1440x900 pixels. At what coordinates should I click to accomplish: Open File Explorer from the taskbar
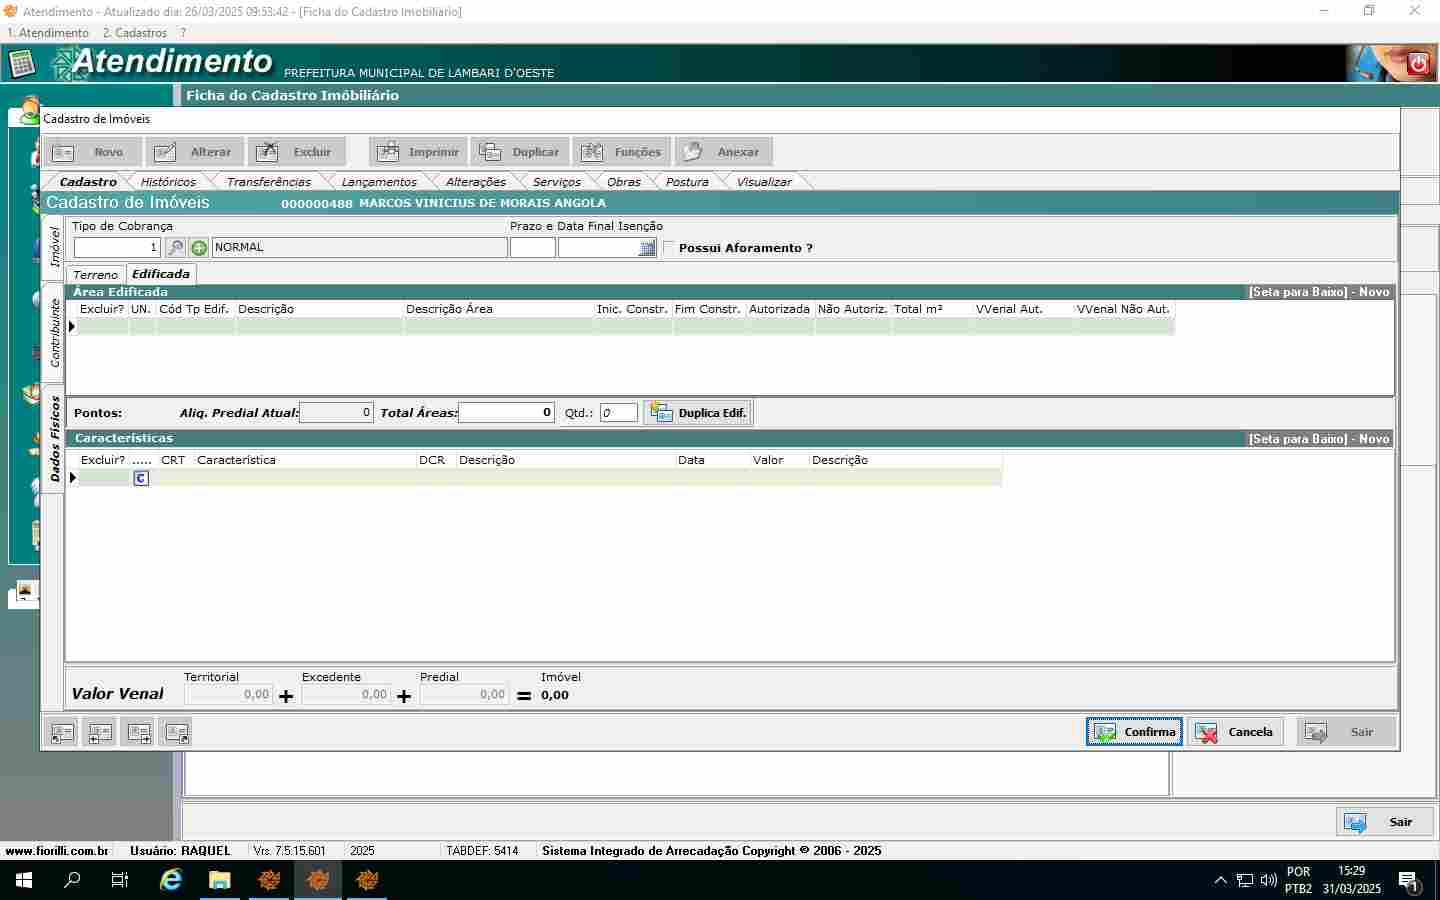(x=219, y=880)
